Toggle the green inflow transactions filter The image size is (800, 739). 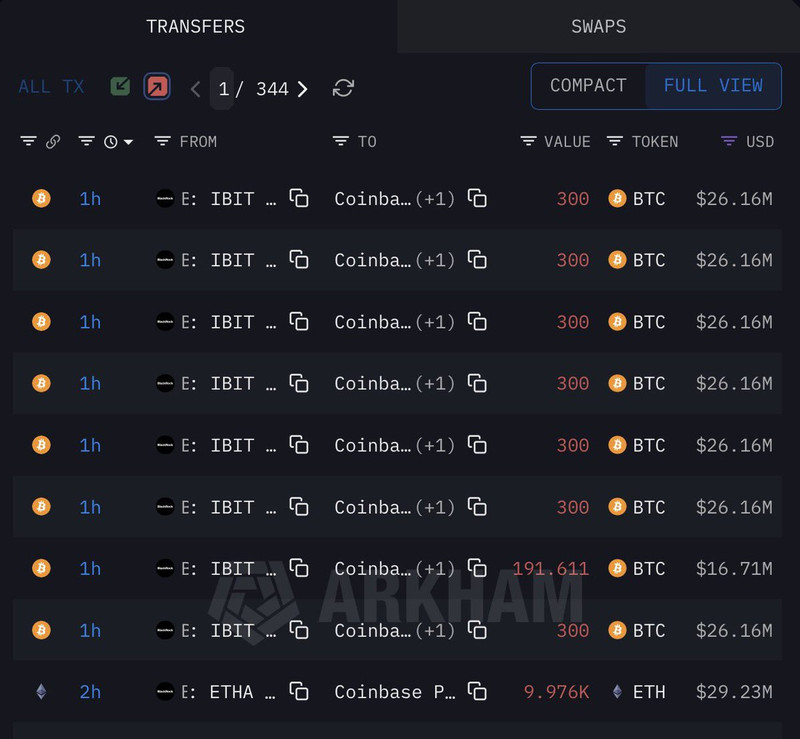coord(120,87)
